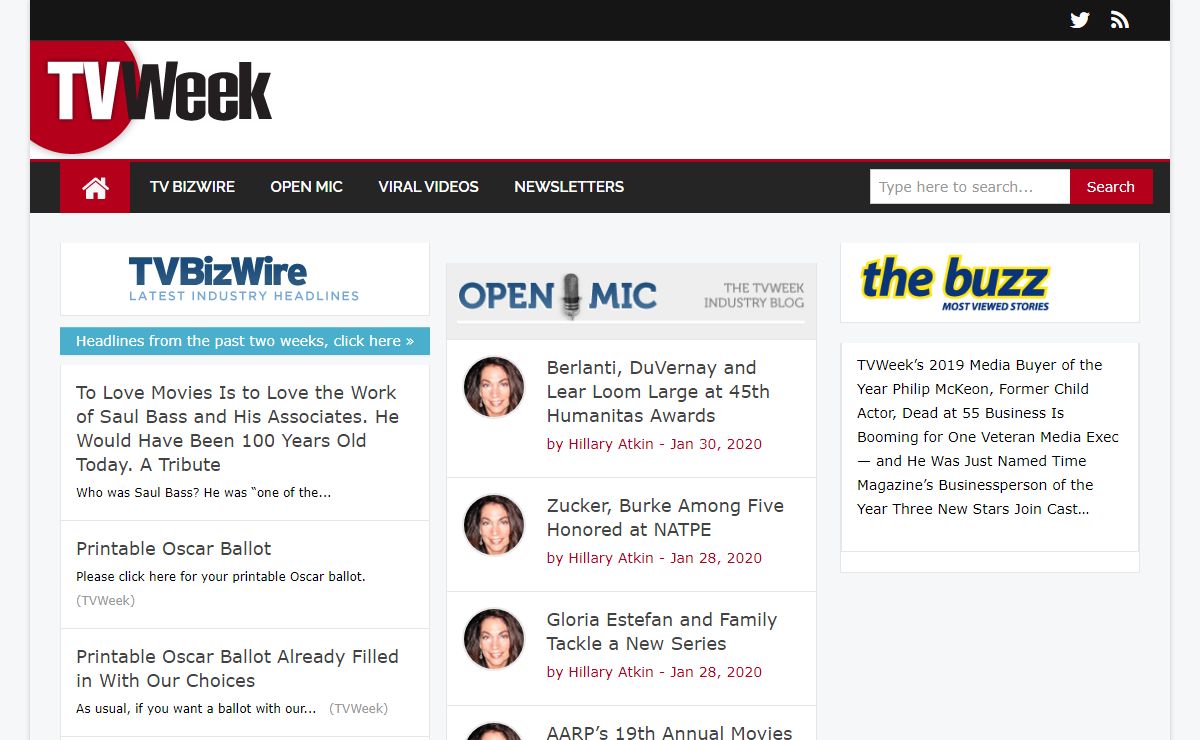Open the Twitter icon in top bar
This screenshot has height=740, width=1200.
pos(1080,20)
